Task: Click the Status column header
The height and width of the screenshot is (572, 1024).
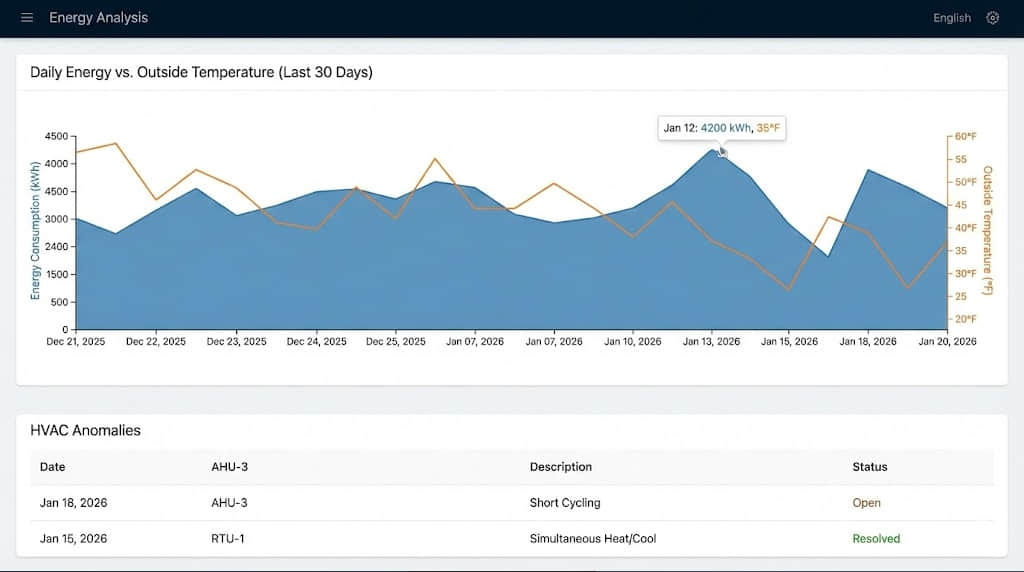Action: pos(869,467)
